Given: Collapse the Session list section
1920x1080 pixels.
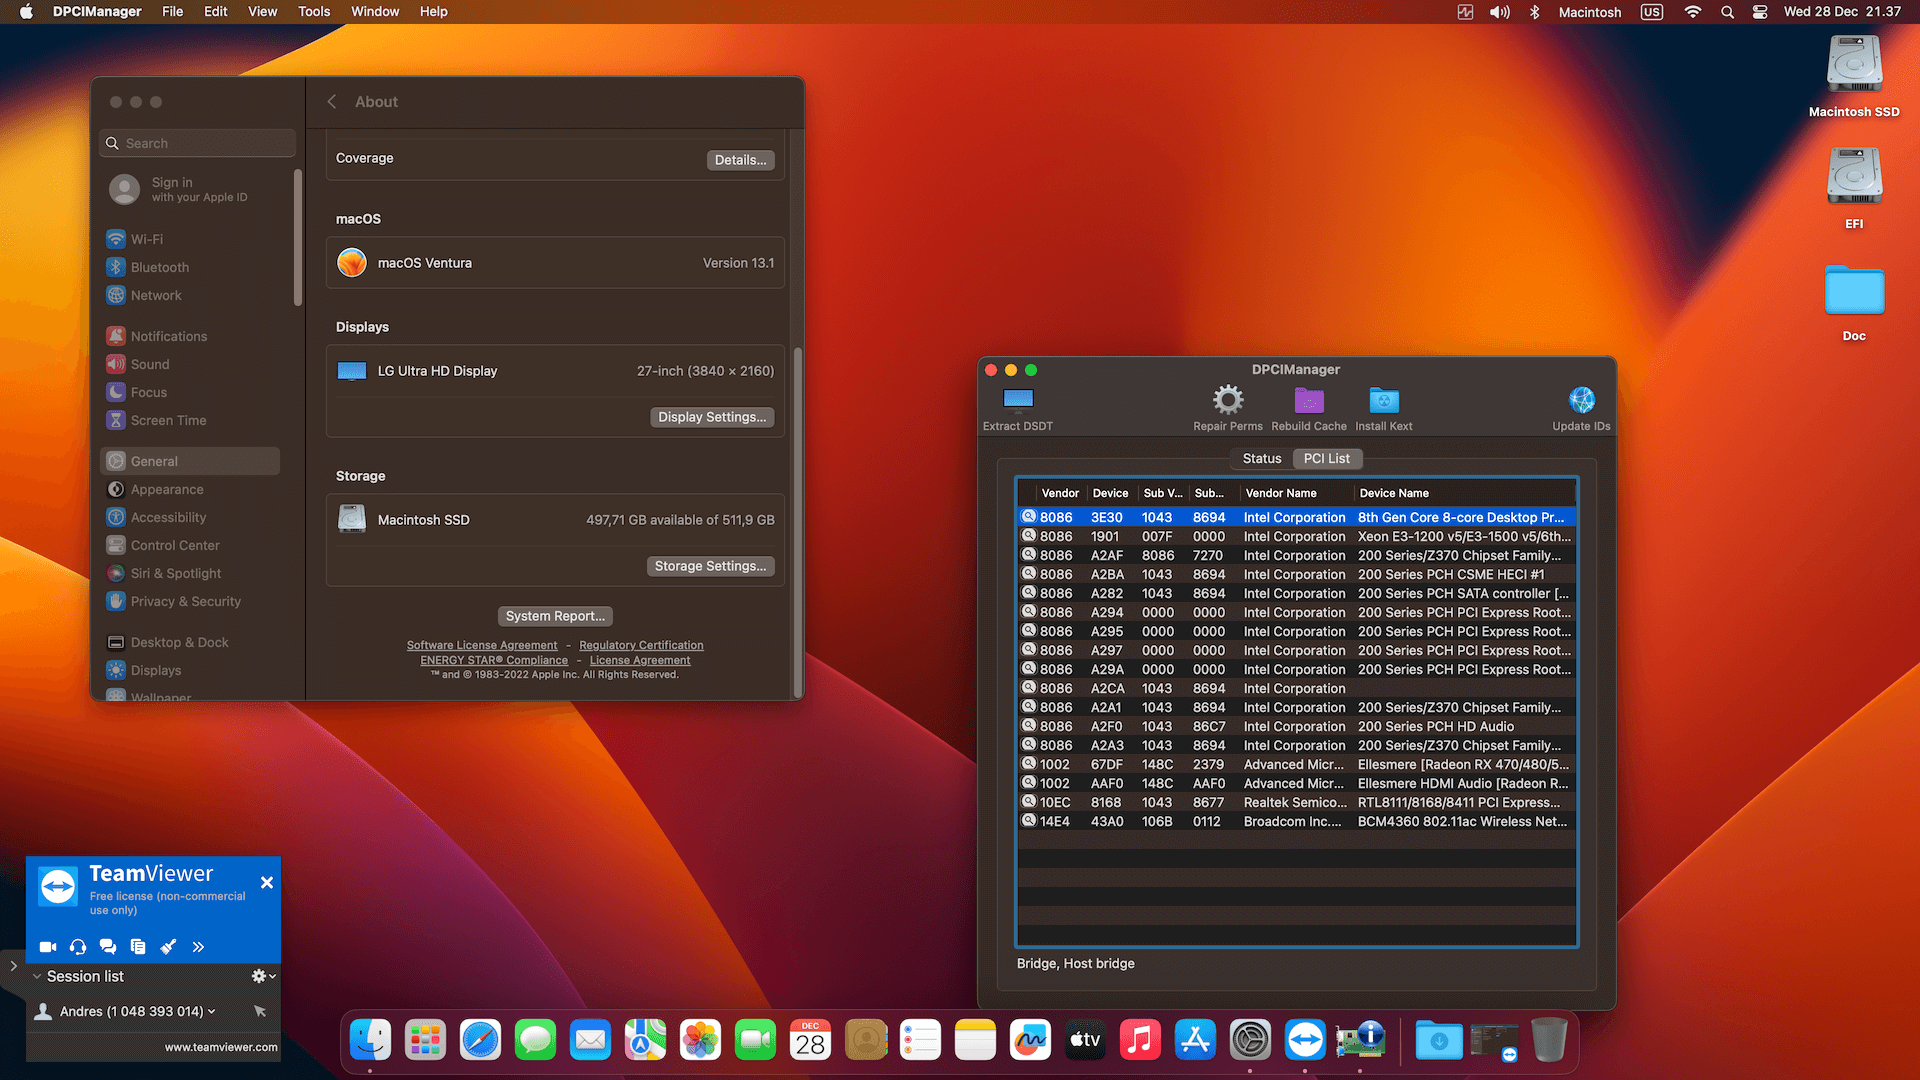Looking at the screenshot, I should (x=37, y=976).
